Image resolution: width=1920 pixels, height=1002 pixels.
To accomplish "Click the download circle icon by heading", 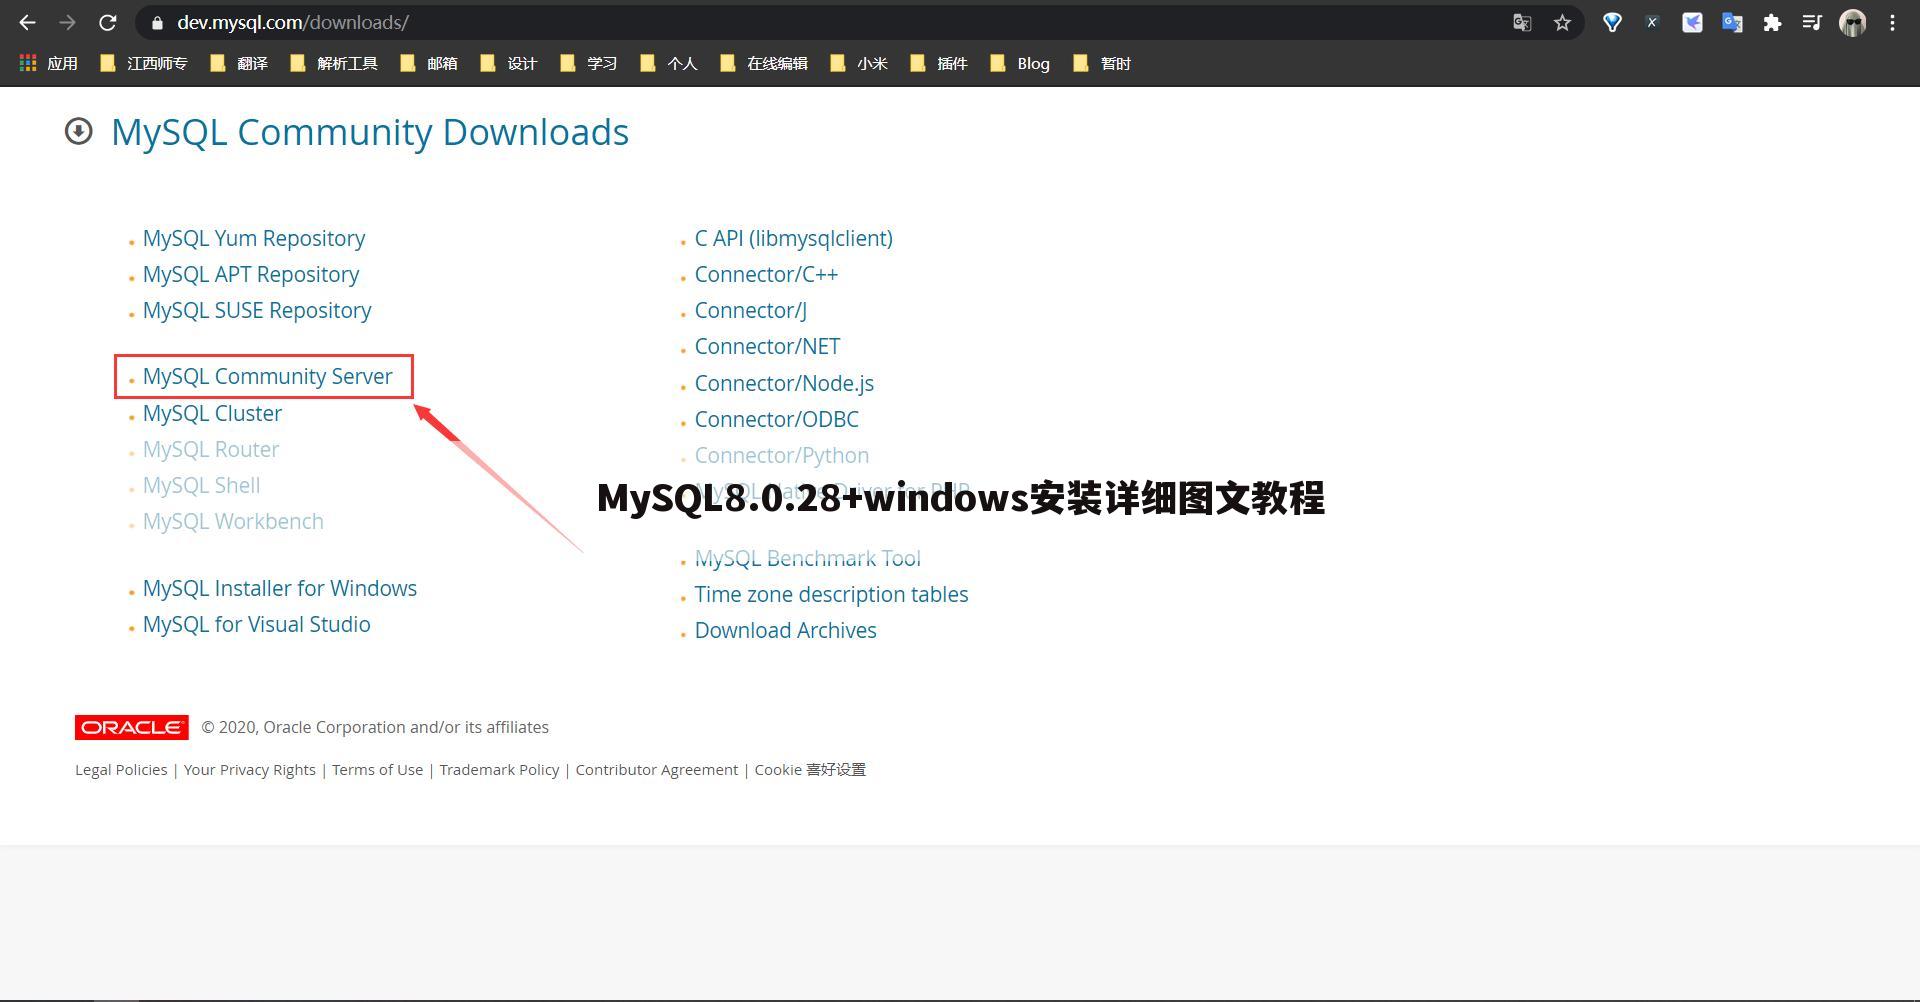I will [x=78, y=131].
